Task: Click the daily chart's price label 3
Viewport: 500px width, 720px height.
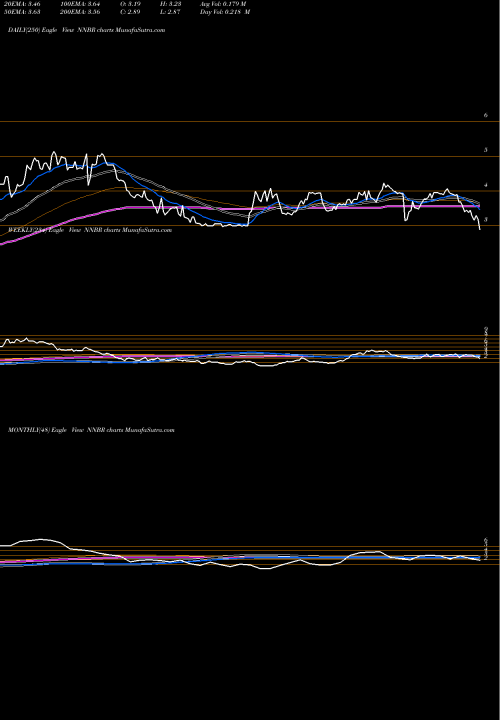Action: pos(486,220)
